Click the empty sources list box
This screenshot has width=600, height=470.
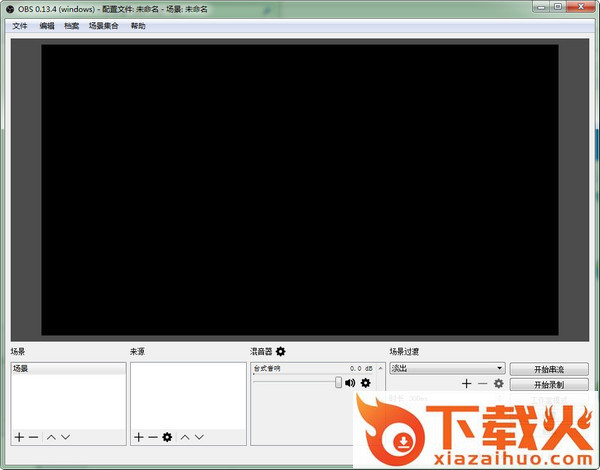pyautogui.click(x=188, y=396)
